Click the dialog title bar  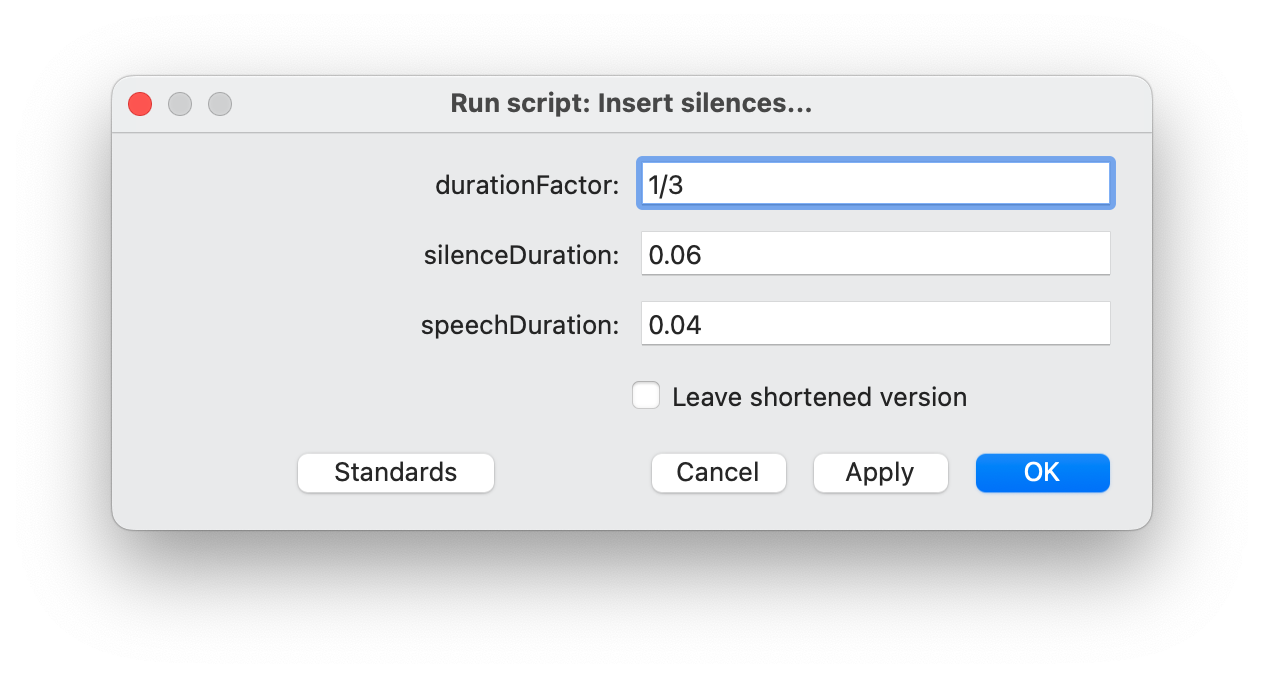pos(630,103)
